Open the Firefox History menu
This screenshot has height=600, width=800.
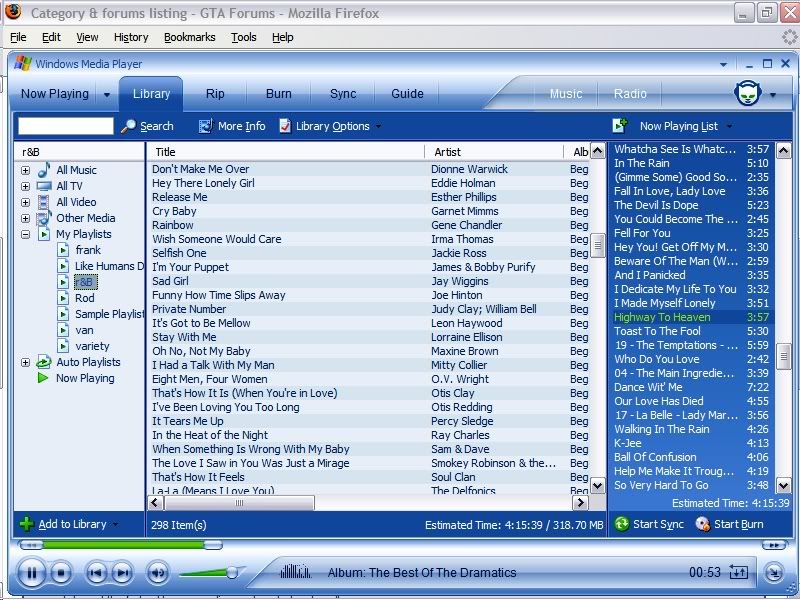coord(131,37)
